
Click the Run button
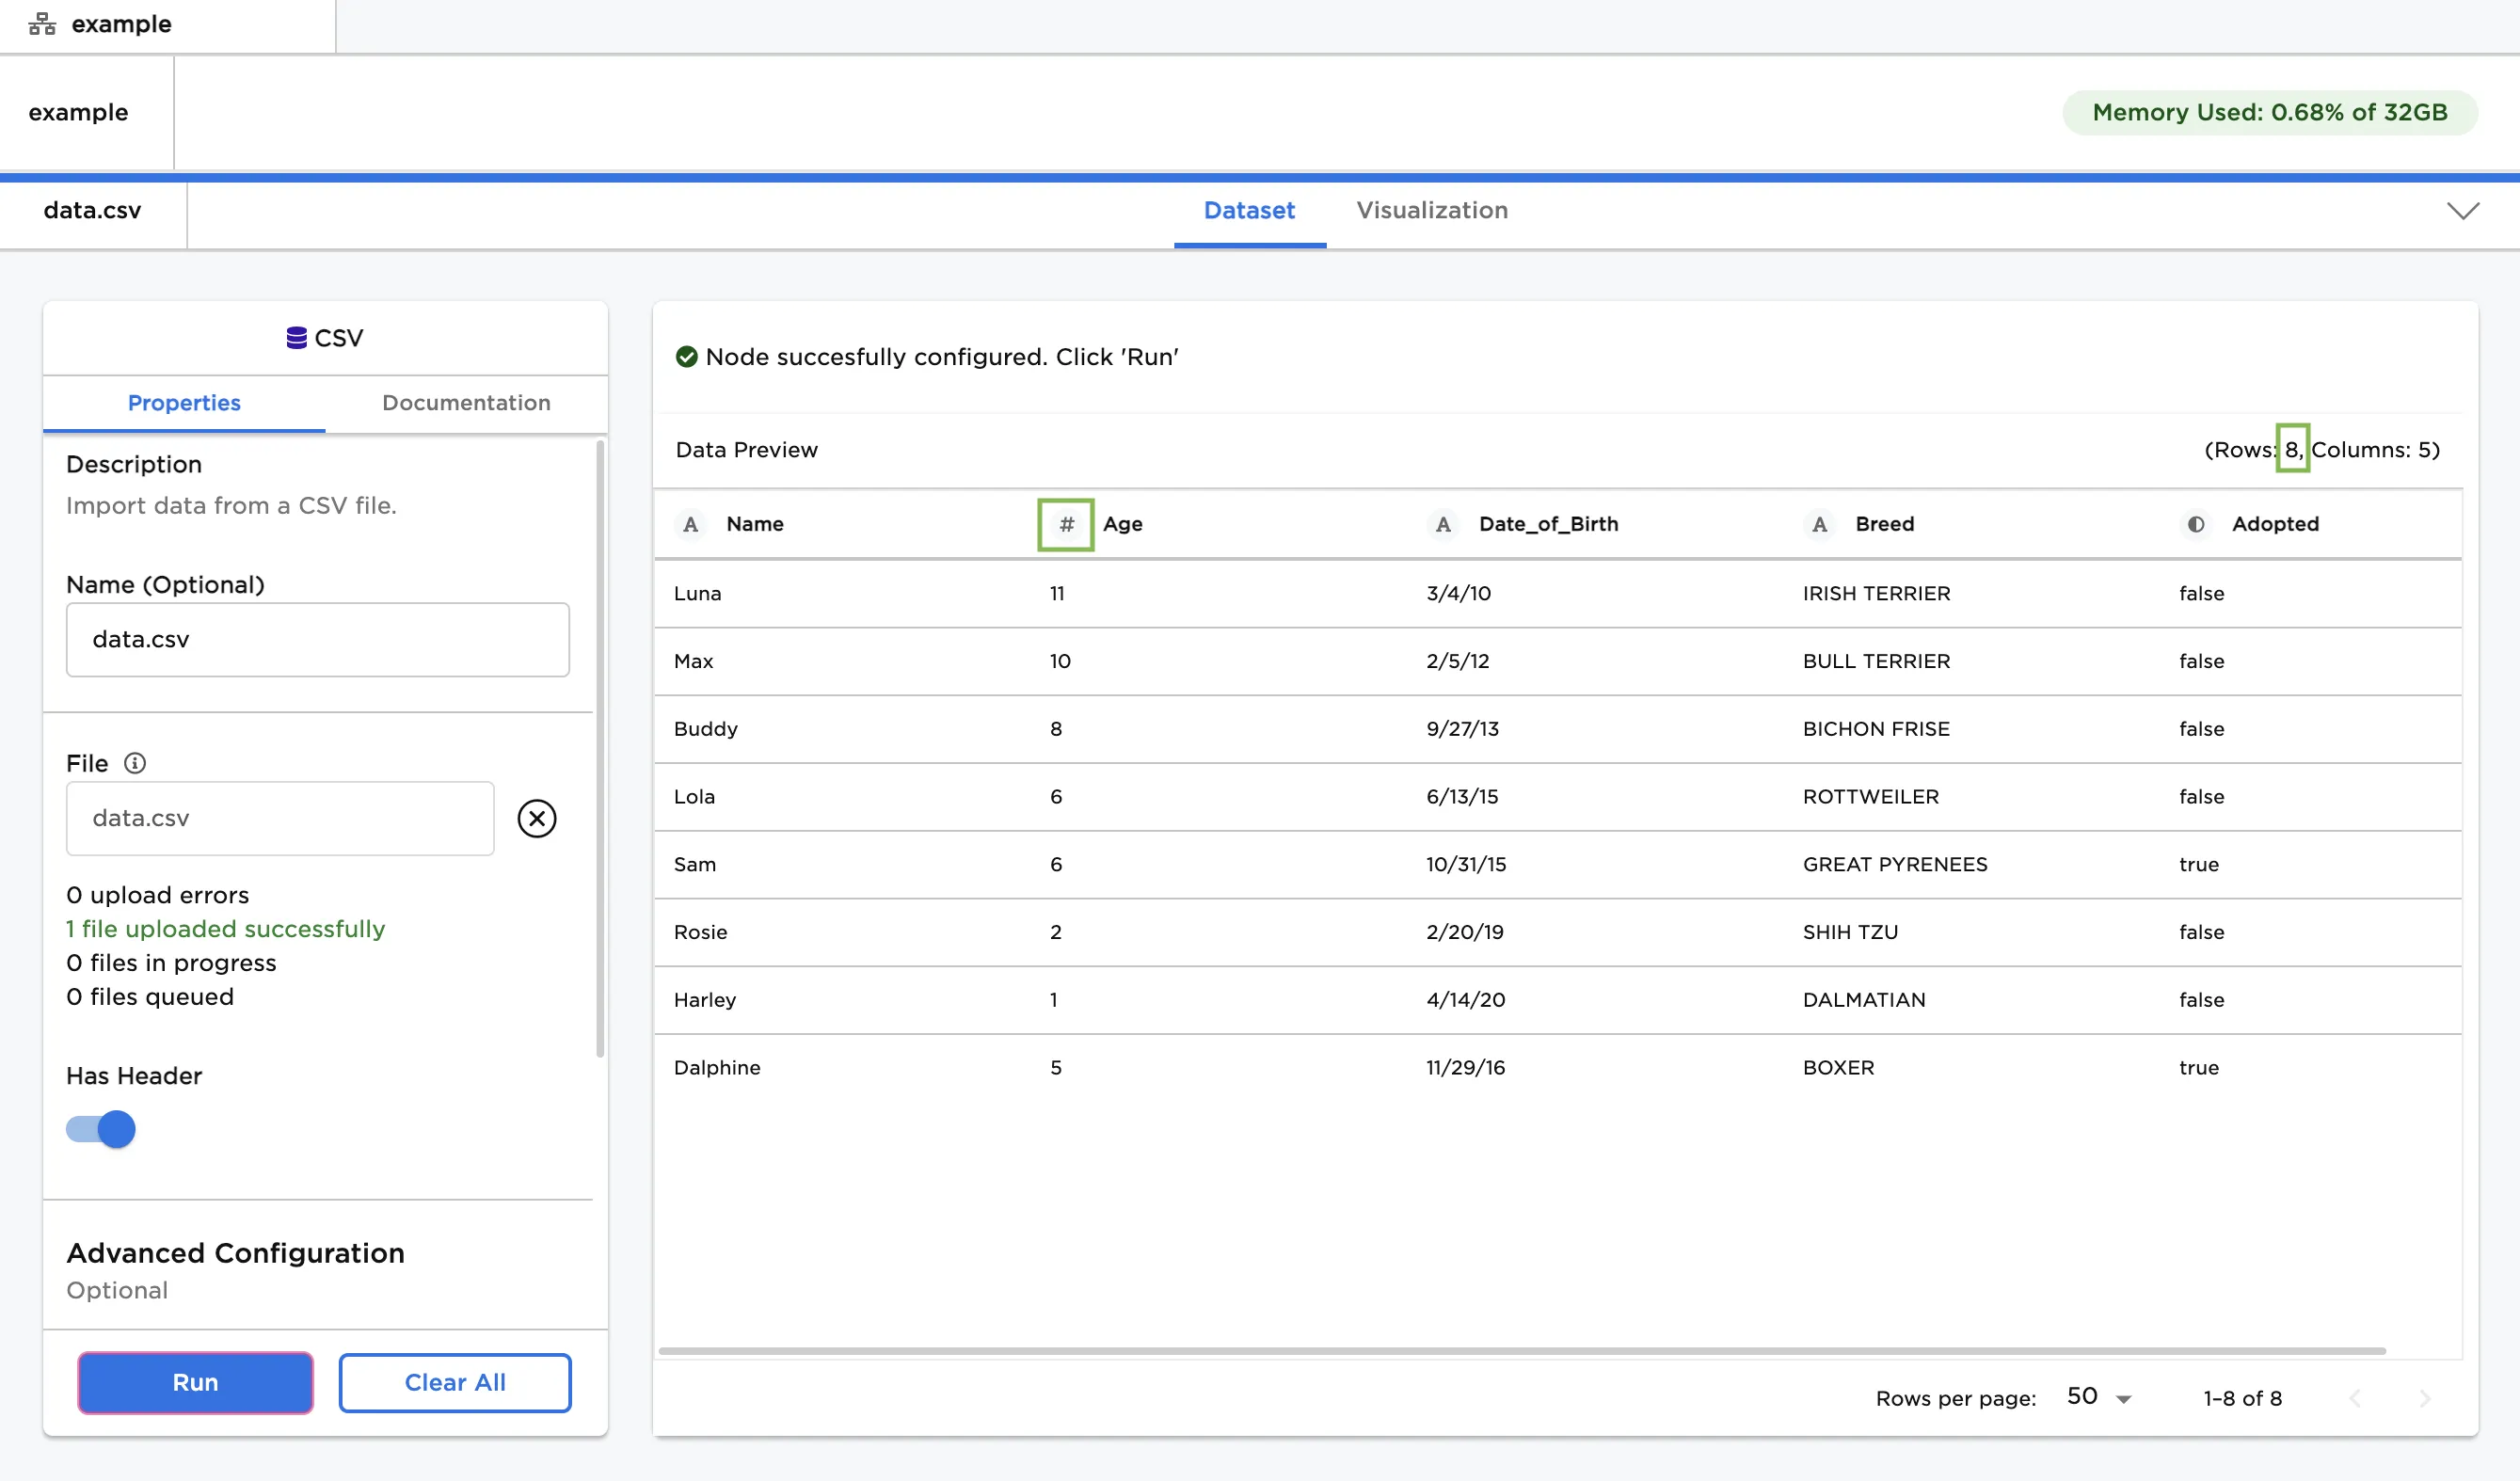tap(195, 1382)
